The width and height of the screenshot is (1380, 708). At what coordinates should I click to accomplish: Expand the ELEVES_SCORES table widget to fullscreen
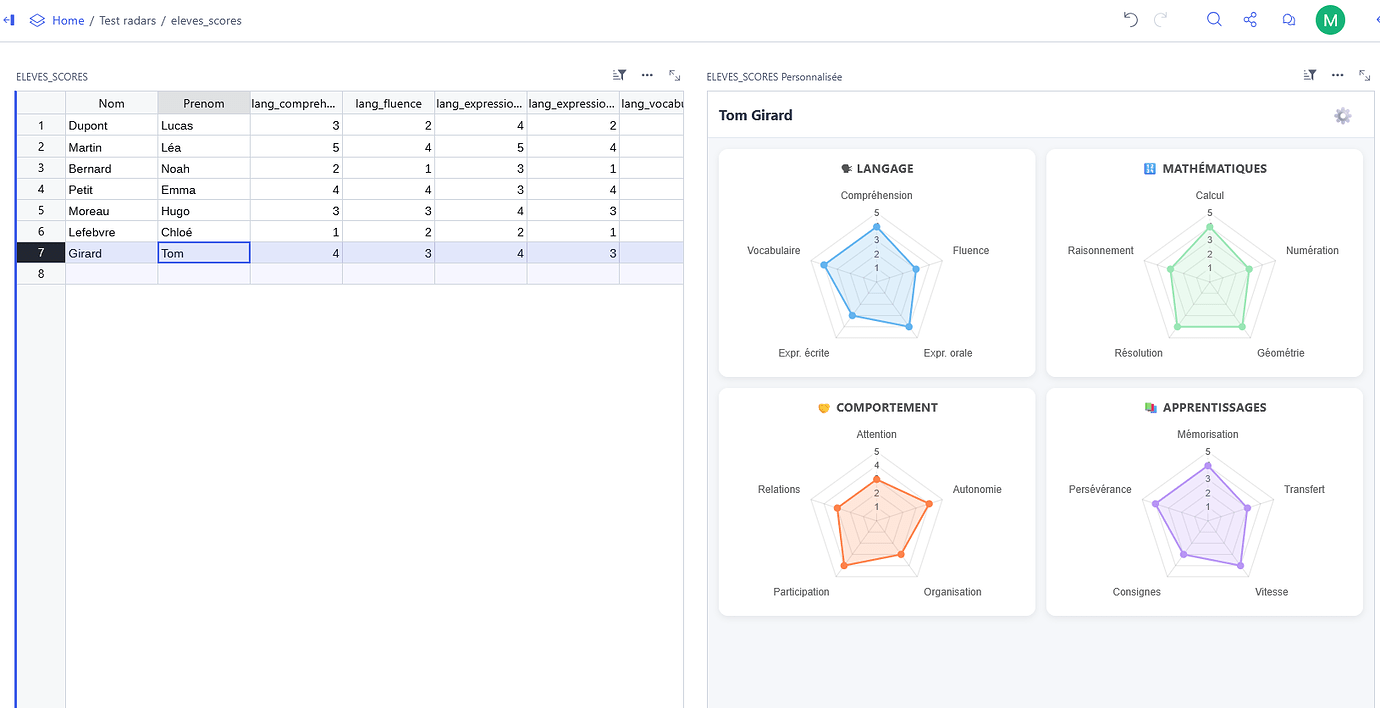coord(675,75)
